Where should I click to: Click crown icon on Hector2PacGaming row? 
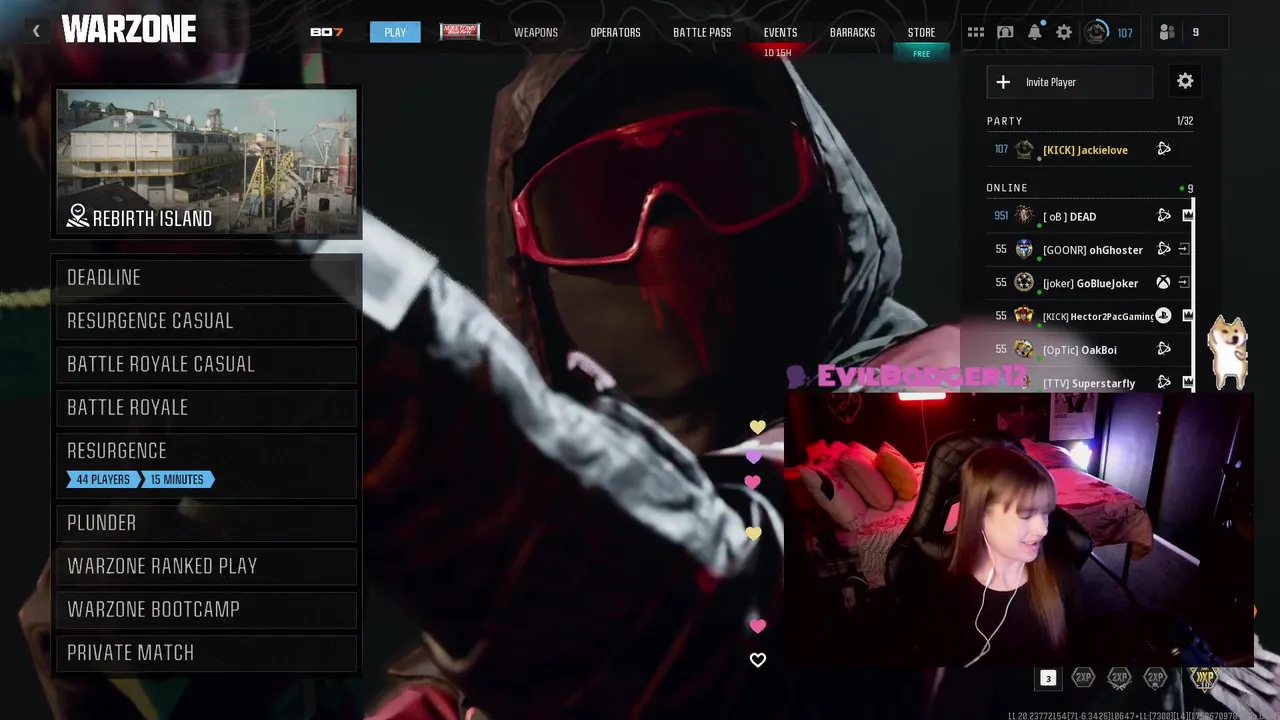click(1187, 315)
